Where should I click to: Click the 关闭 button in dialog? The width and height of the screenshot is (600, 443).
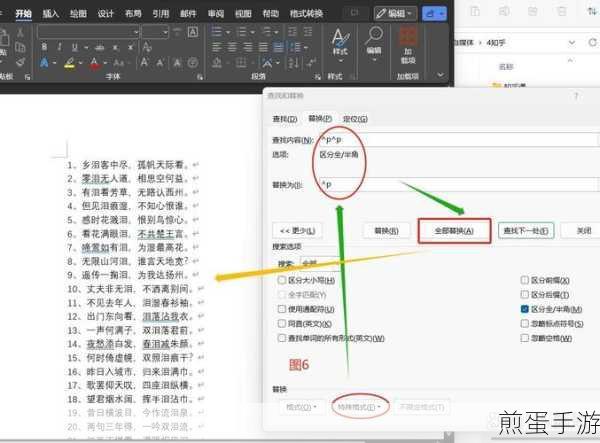584,231
